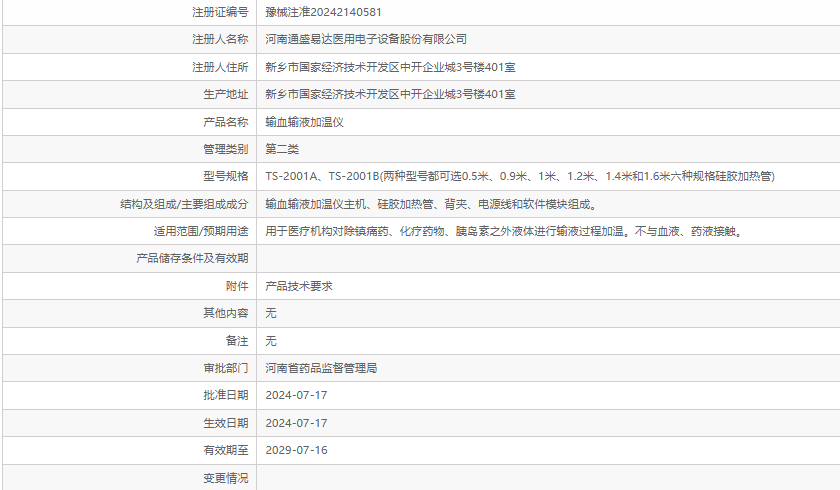
Task: Click the date in the 批准日期 row
Action: tap(296, 395)
